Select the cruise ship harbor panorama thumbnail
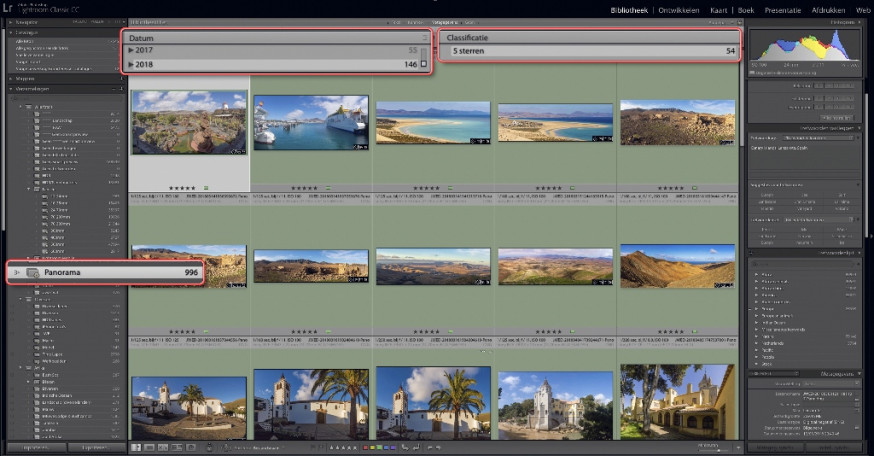 pyautogui.click(x=311, y=122)
